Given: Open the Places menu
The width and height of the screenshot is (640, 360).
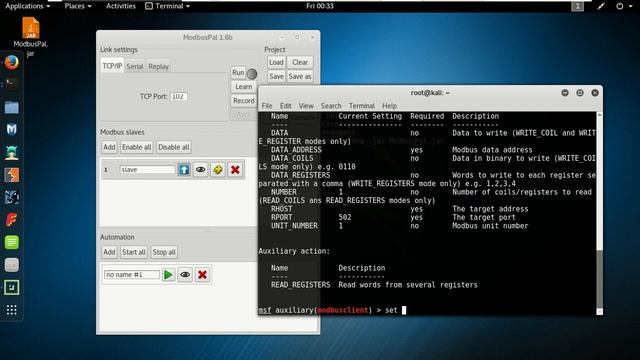Looking at the screenshot, I should [78, 6].
